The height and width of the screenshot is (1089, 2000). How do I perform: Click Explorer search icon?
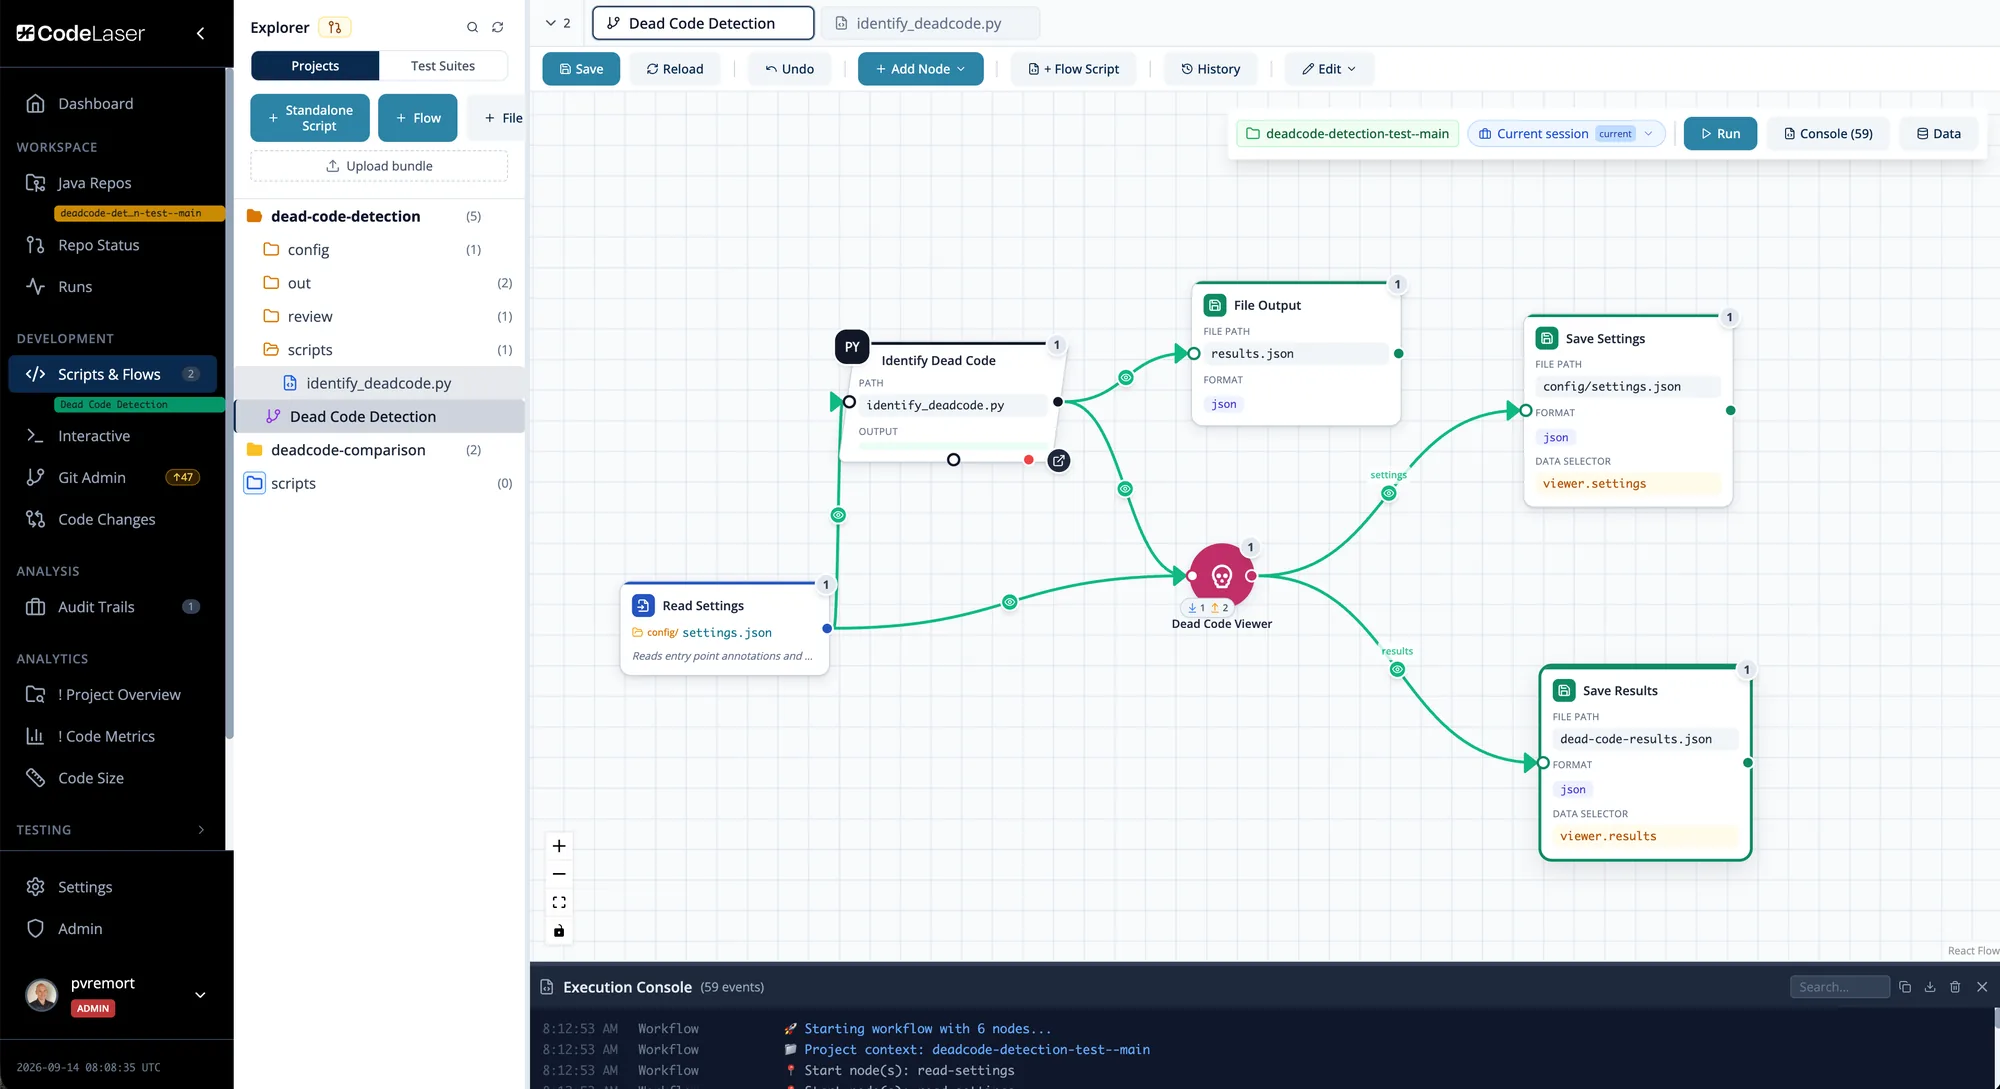tap(472, 28)
